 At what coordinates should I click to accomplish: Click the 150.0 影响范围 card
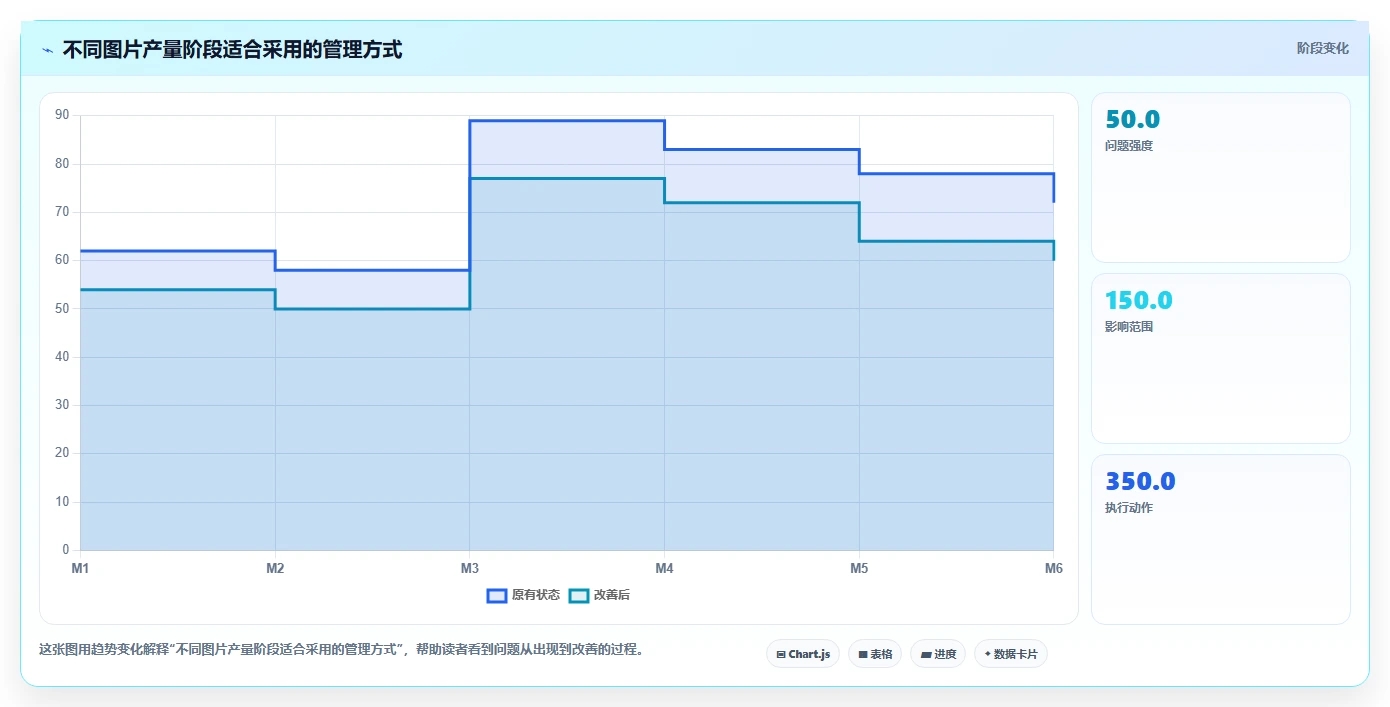pyautogui.click(x=1220, y=358)
